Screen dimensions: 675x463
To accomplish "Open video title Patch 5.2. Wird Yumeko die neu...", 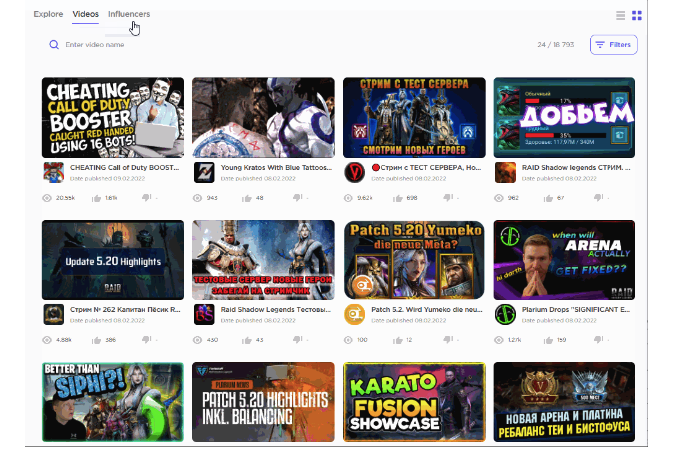I will (427, 309).
